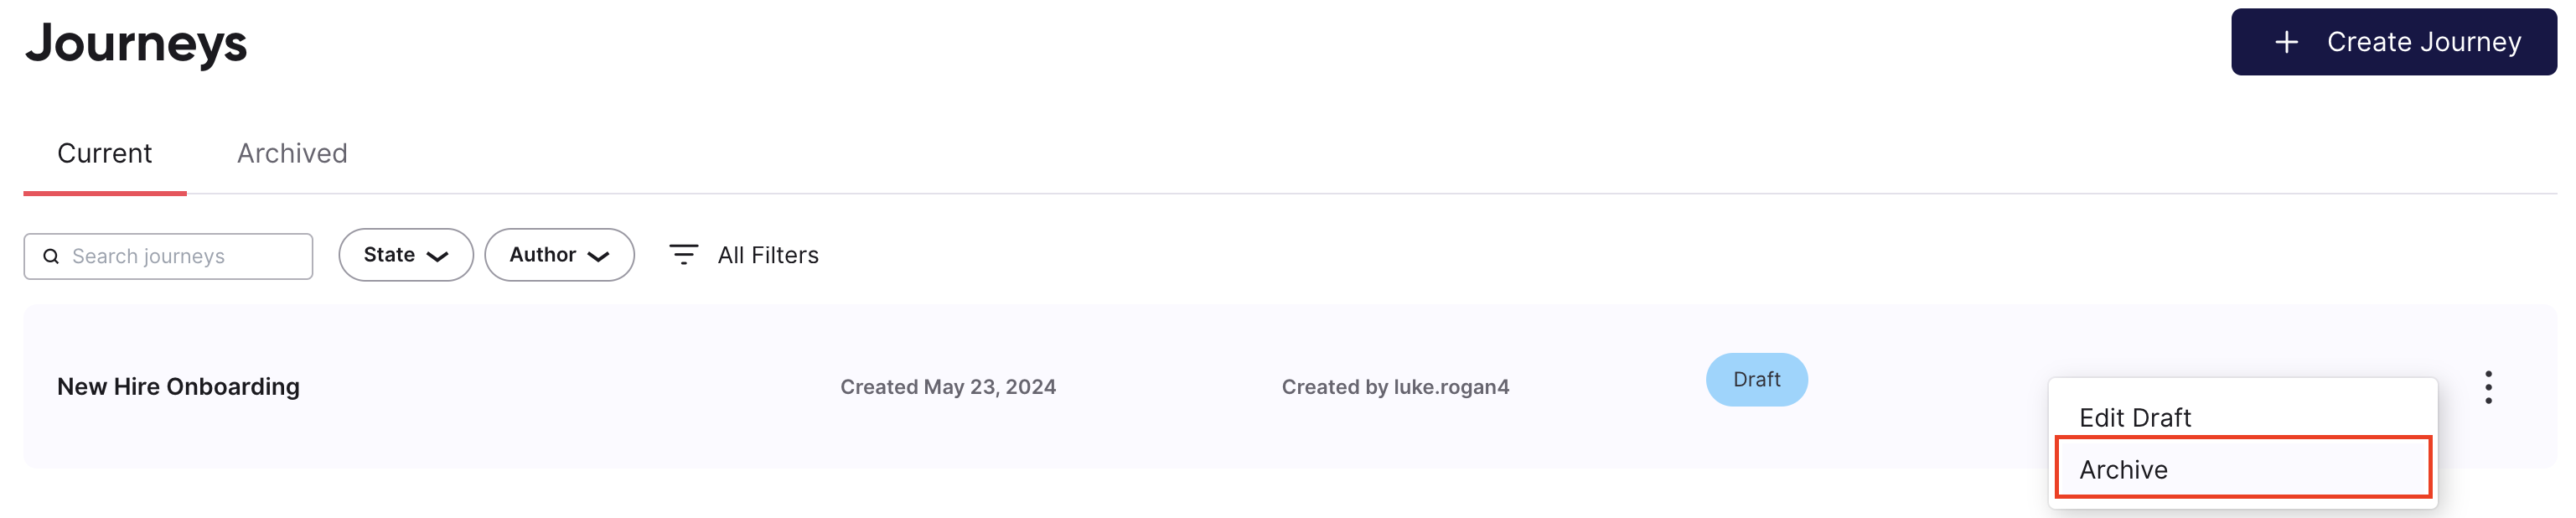Screen dimensions: 2576x518
Task: Open the three-dot menu for New Hire Onboarding
Action: pyautogui.click(x=2488, y=387)
